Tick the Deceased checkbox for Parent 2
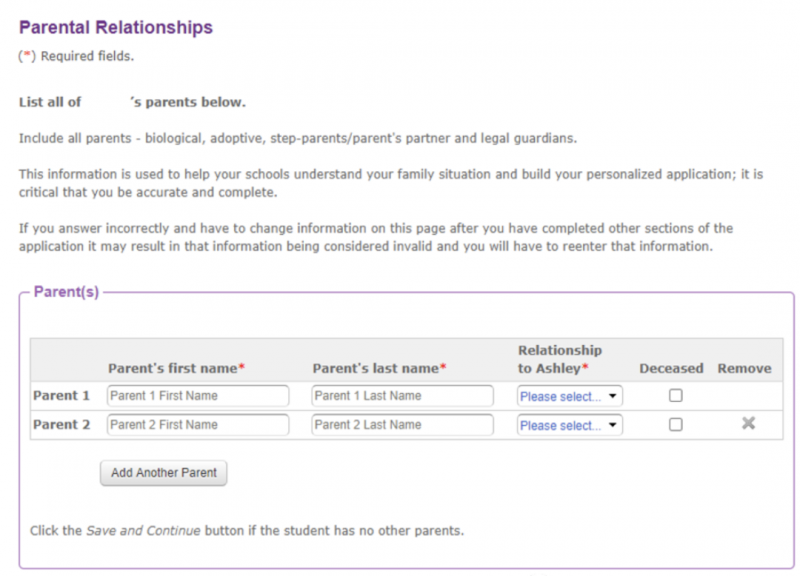 [x=676, y=424]
